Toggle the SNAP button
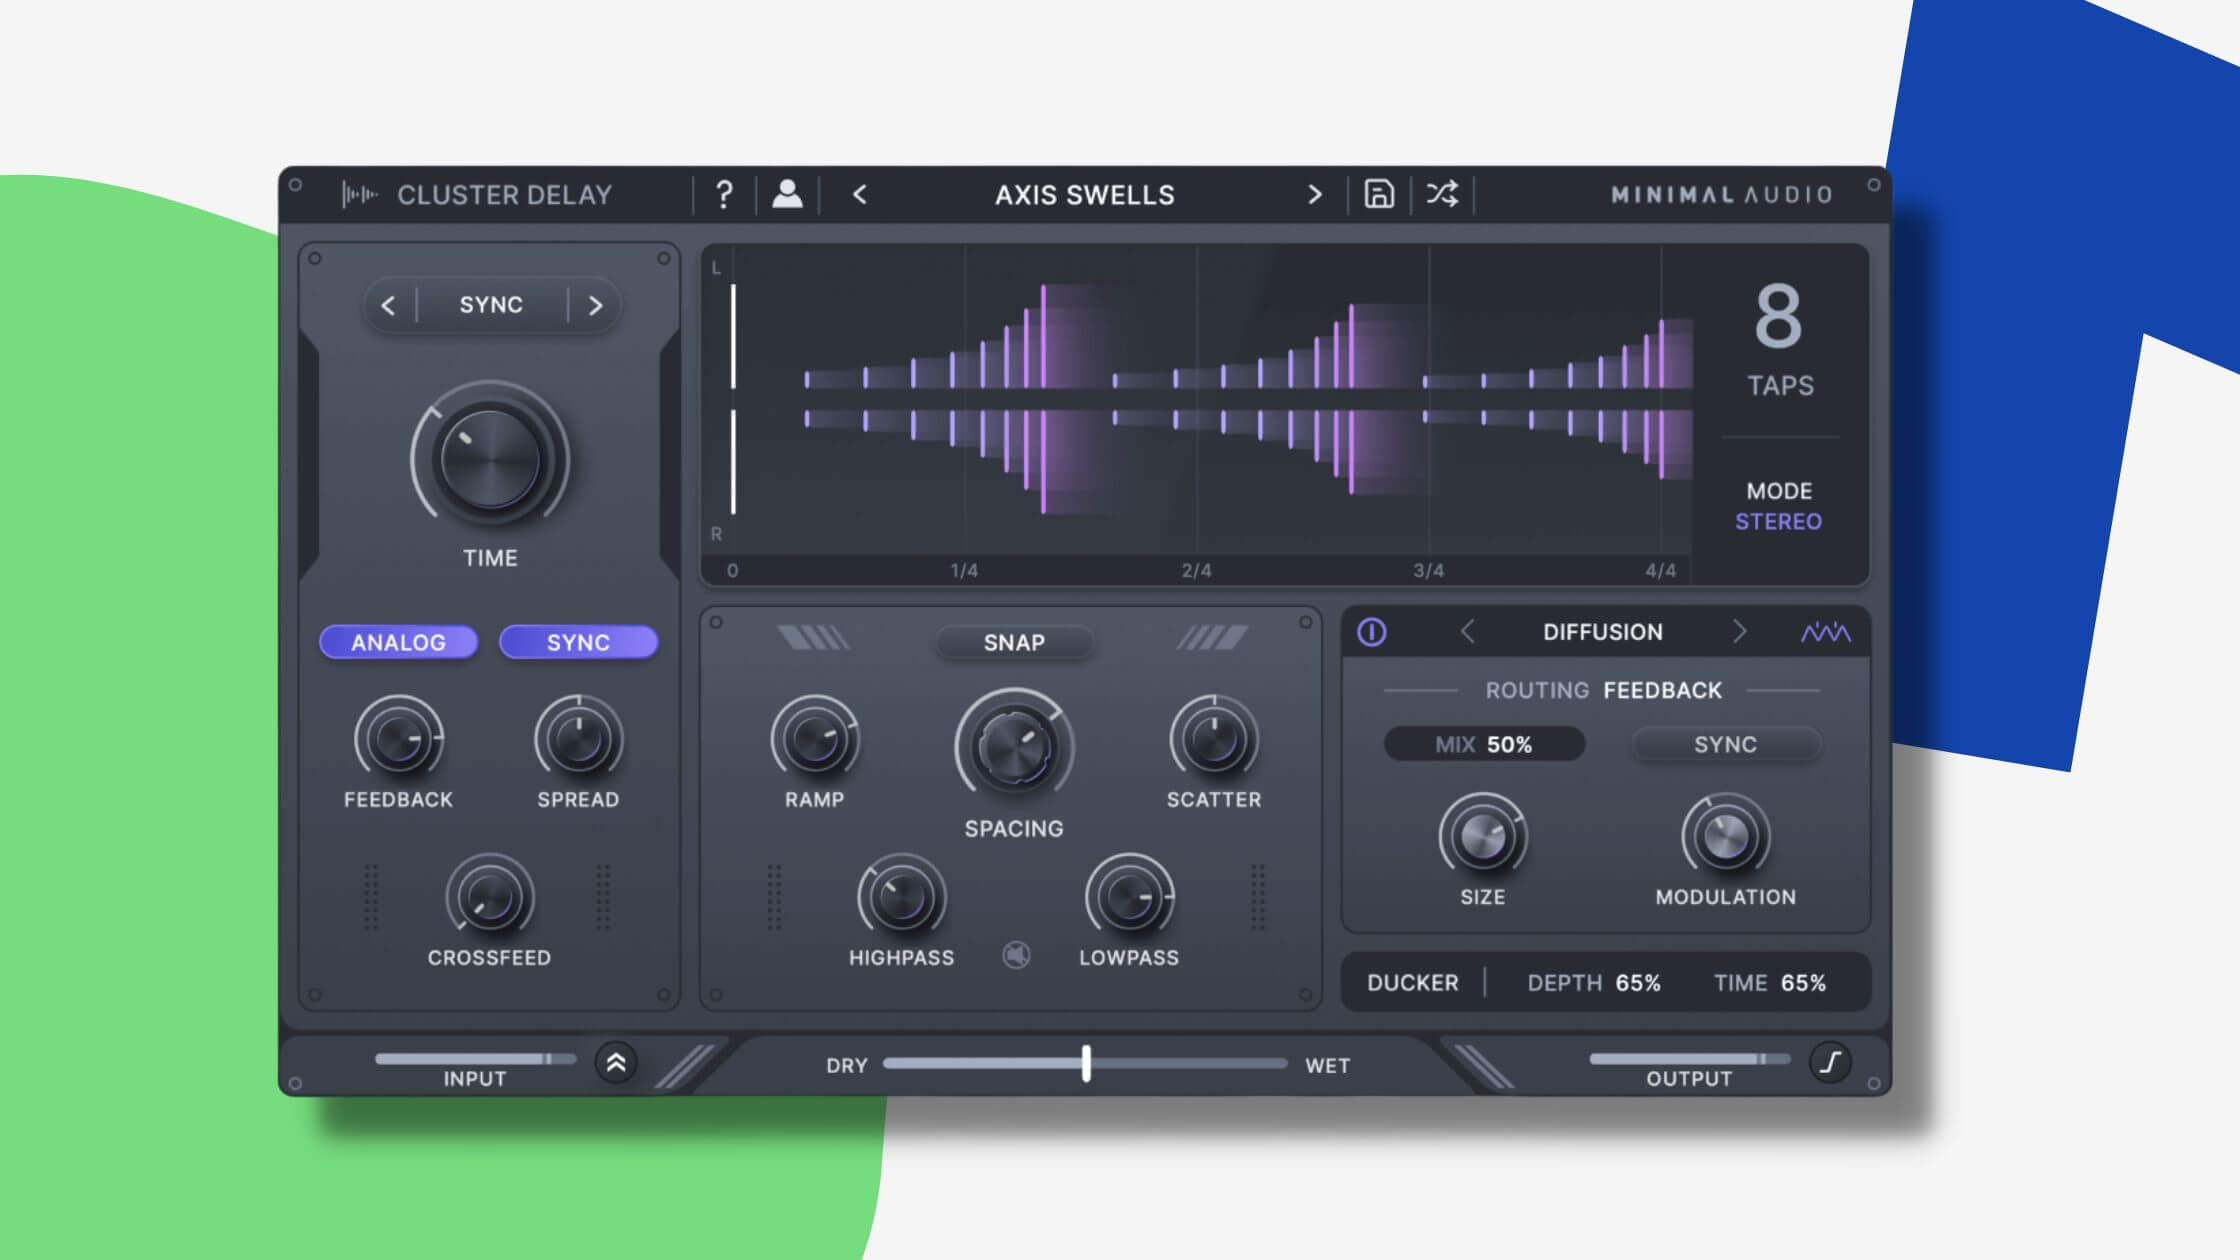Screen dimensions: 2240x1260 click(x=1014, y=642)
